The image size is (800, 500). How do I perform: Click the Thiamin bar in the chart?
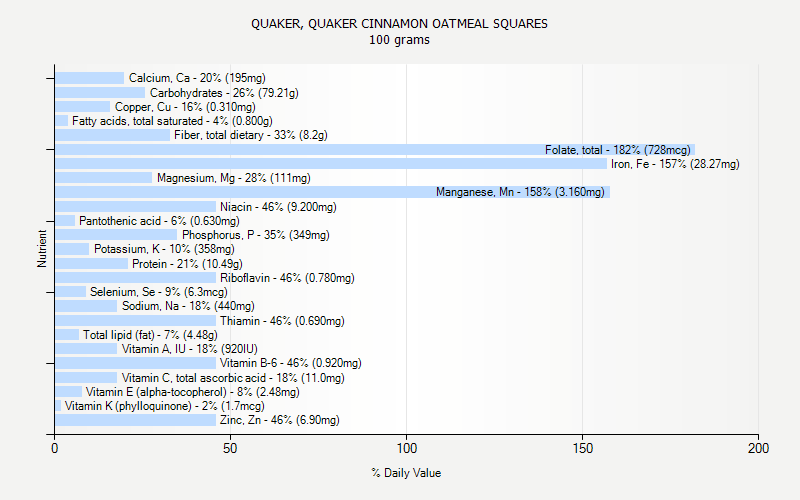136,320
